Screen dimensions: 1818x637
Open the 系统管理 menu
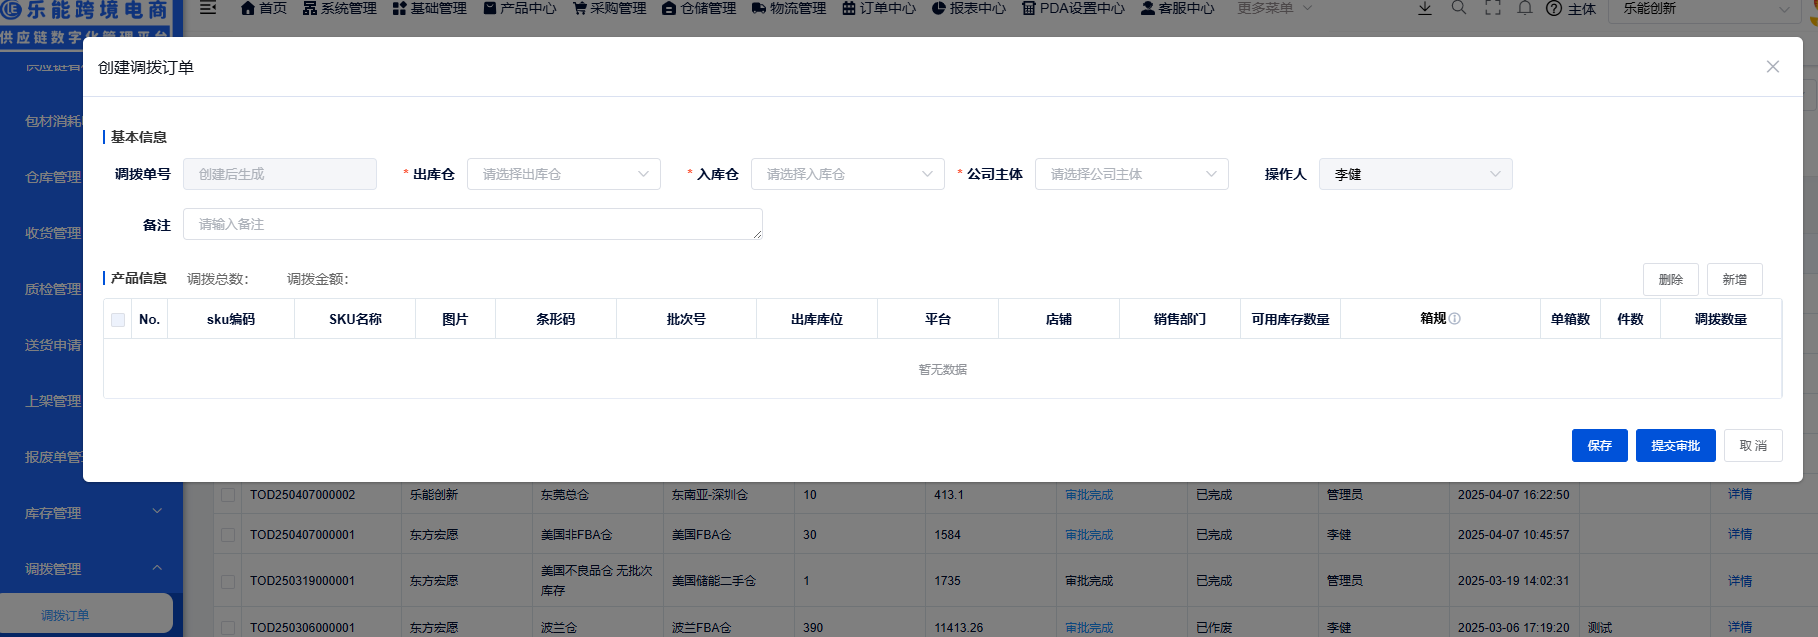tap(339, 8)
